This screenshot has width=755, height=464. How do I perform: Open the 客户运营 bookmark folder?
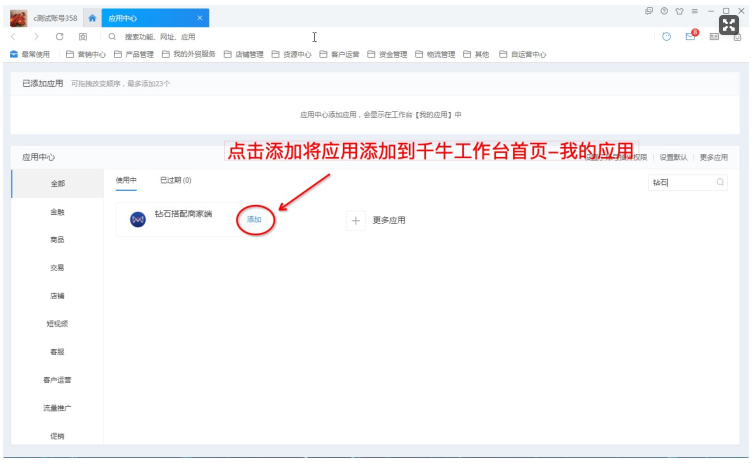point(339,54)
